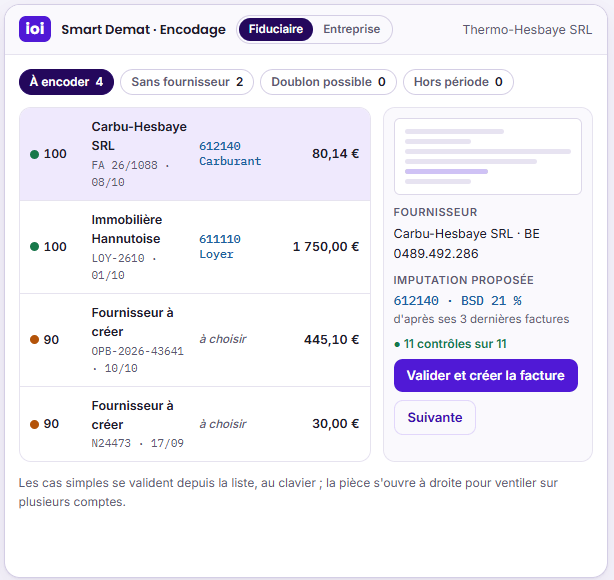Click the Suivante button

[x=435, y=417]
